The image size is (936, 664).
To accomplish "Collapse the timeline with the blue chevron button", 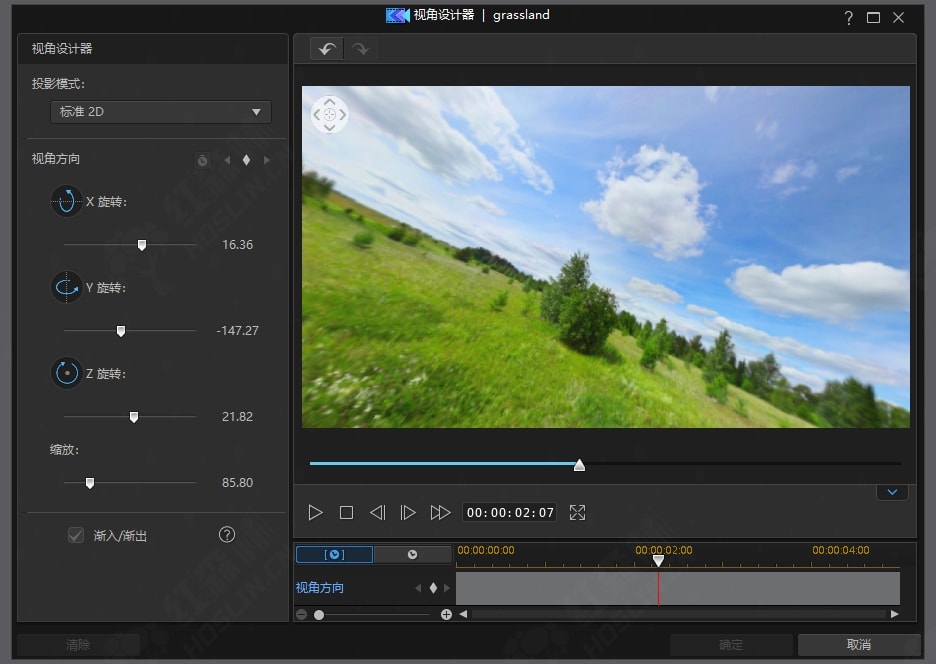I will (892, 492).
